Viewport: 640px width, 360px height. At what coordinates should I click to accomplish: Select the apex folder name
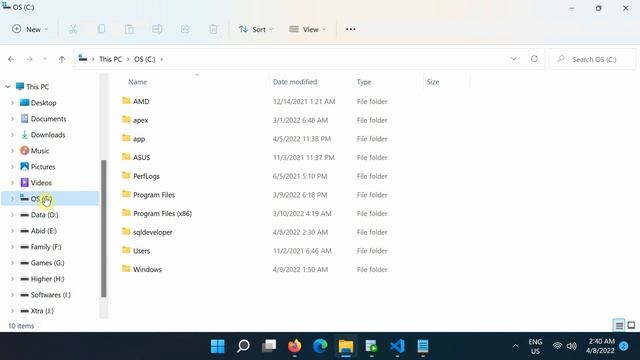pyautogui.click(x=140, y=120)
